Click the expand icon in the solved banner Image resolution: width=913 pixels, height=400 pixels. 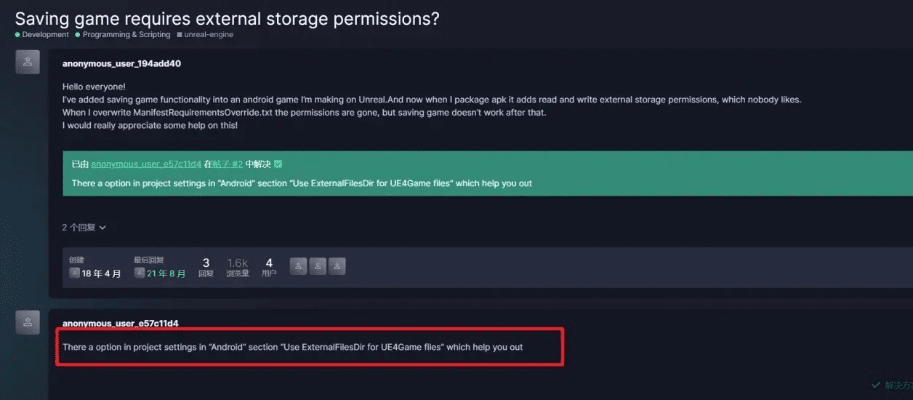pyautogui.click(x=278, y=163)
